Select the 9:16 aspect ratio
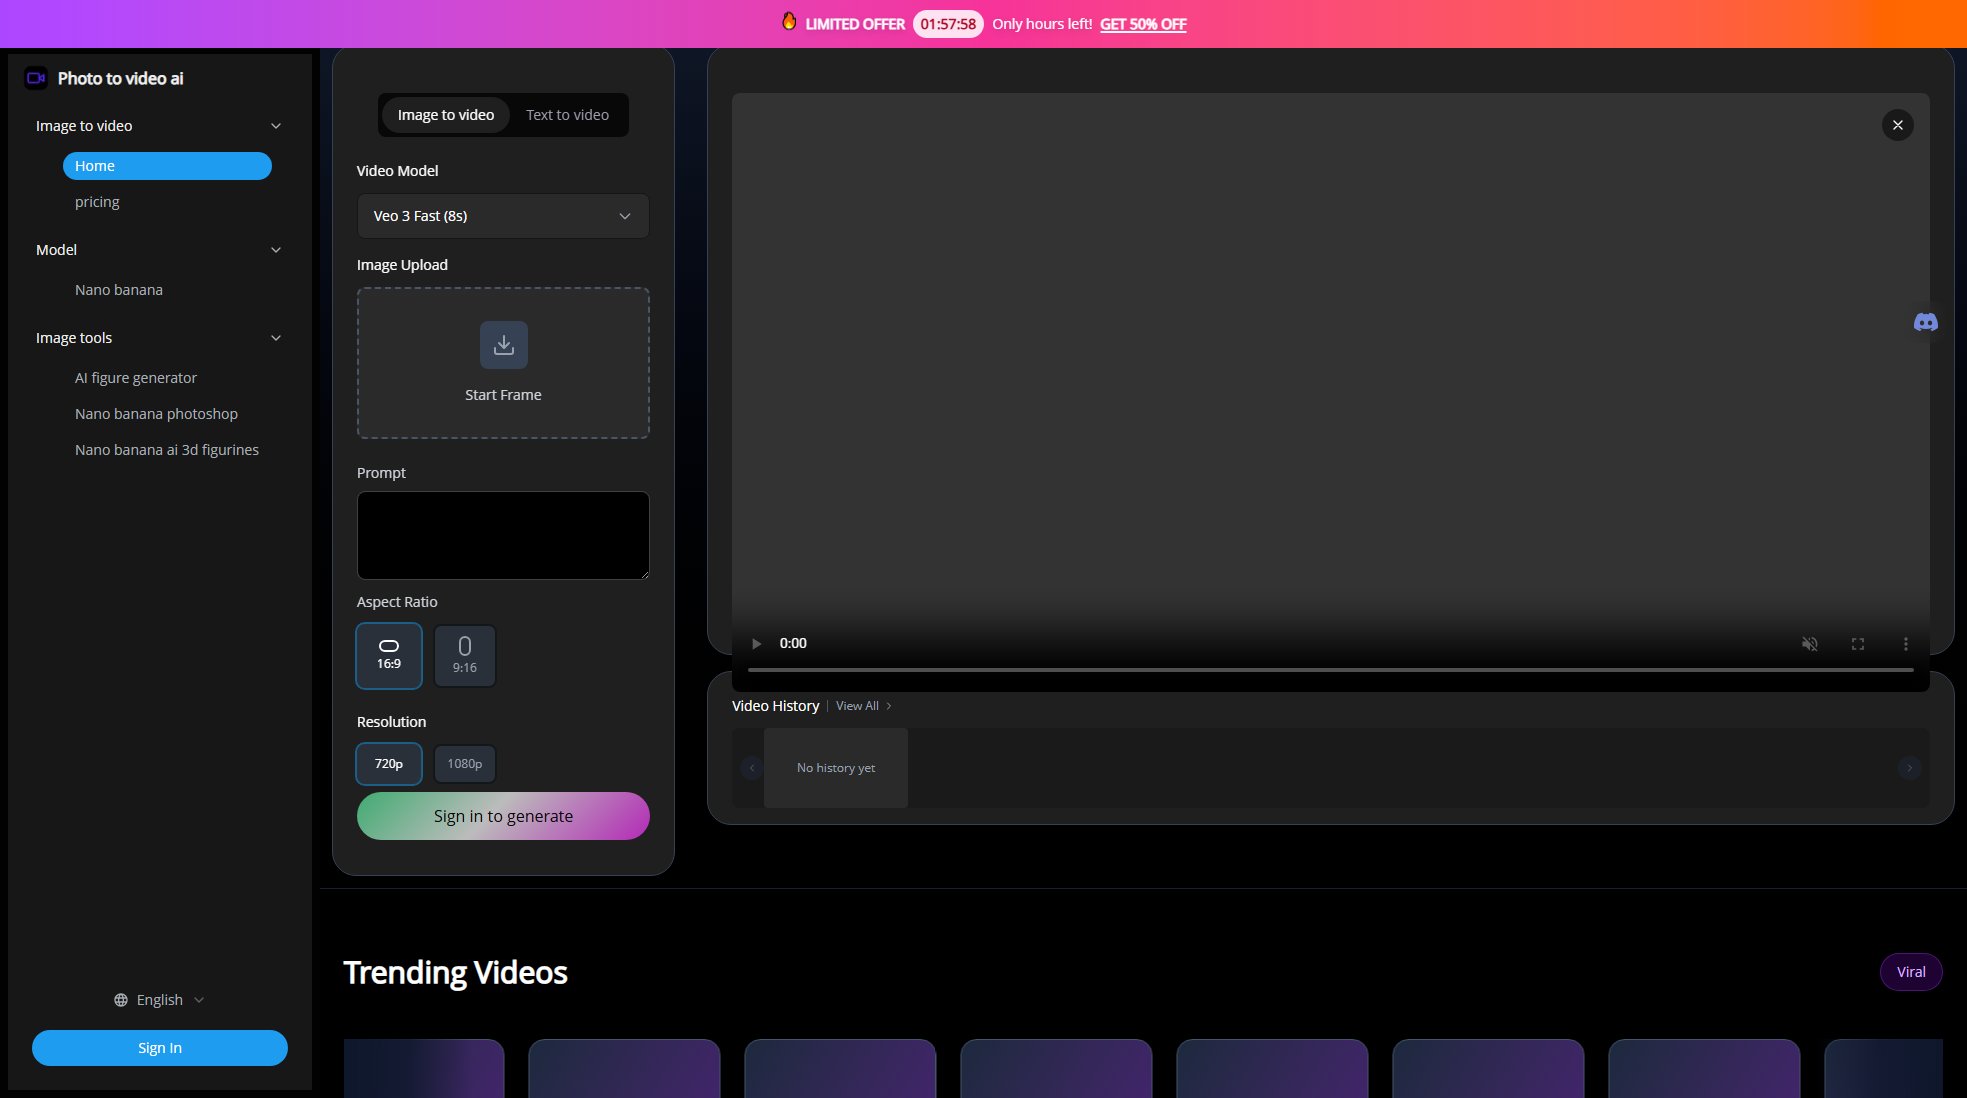The height and width of the screenshot is (1098, 1967). [465, 656]
